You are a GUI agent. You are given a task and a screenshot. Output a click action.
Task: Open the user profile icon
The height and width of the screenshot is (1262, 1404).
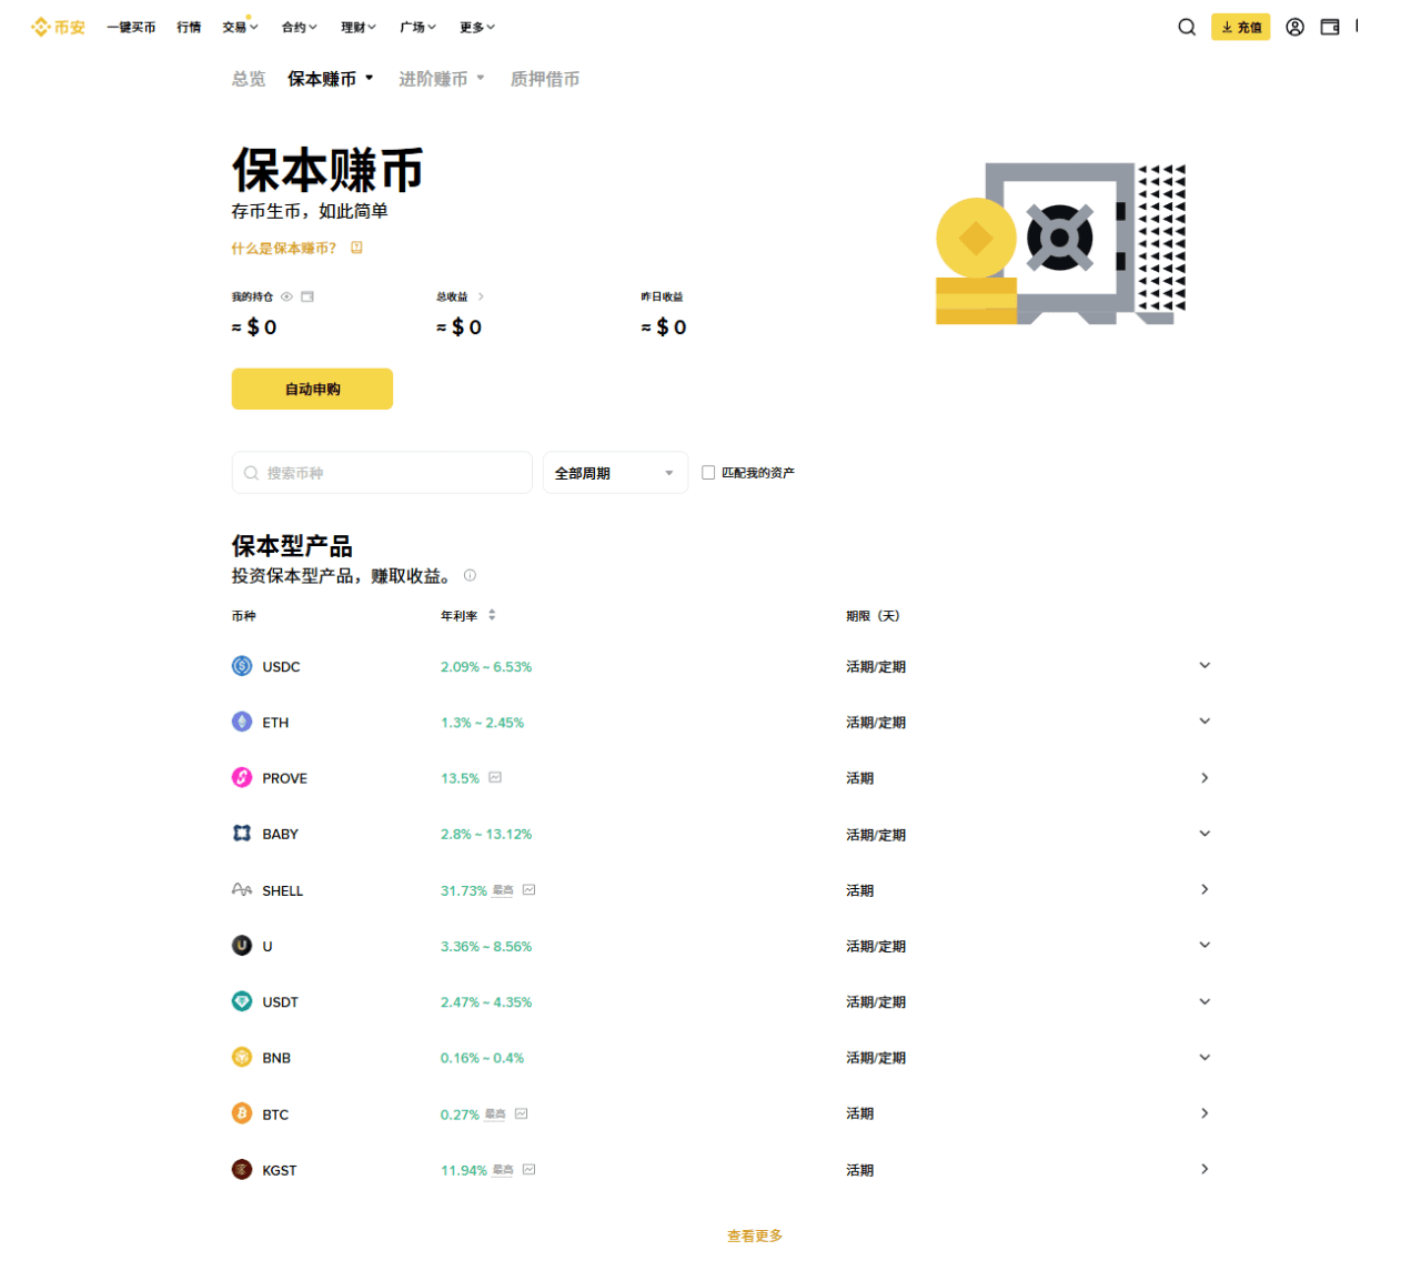(1294, 27)
